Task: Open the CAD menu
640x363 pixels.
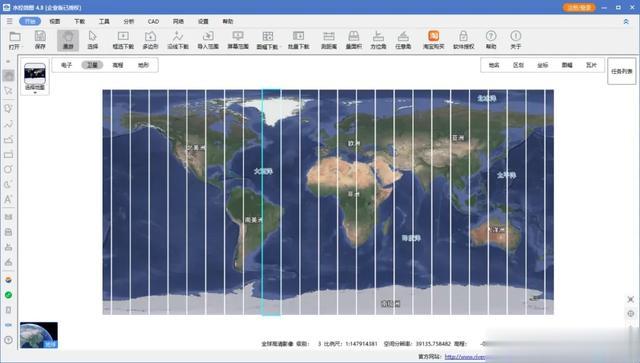Action: click(x=153, y=21)
